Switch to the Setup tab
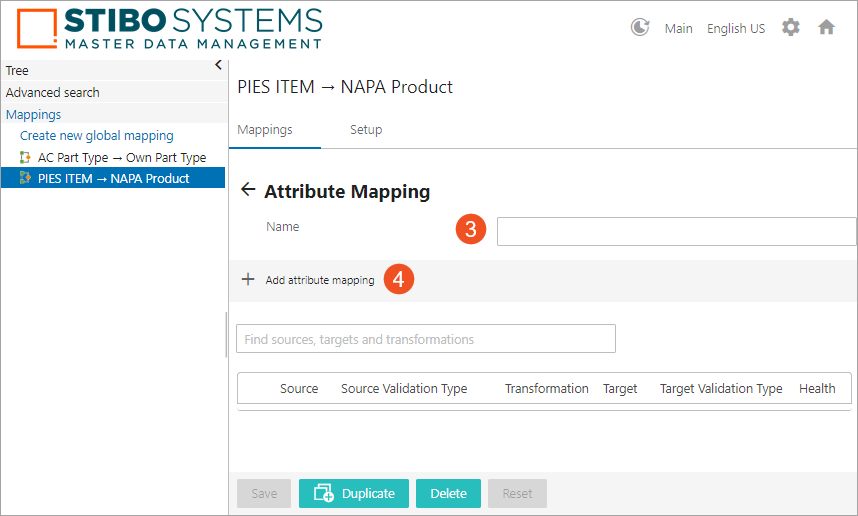The width and height of the screenshot is (858, 516). tap(366, 130)
